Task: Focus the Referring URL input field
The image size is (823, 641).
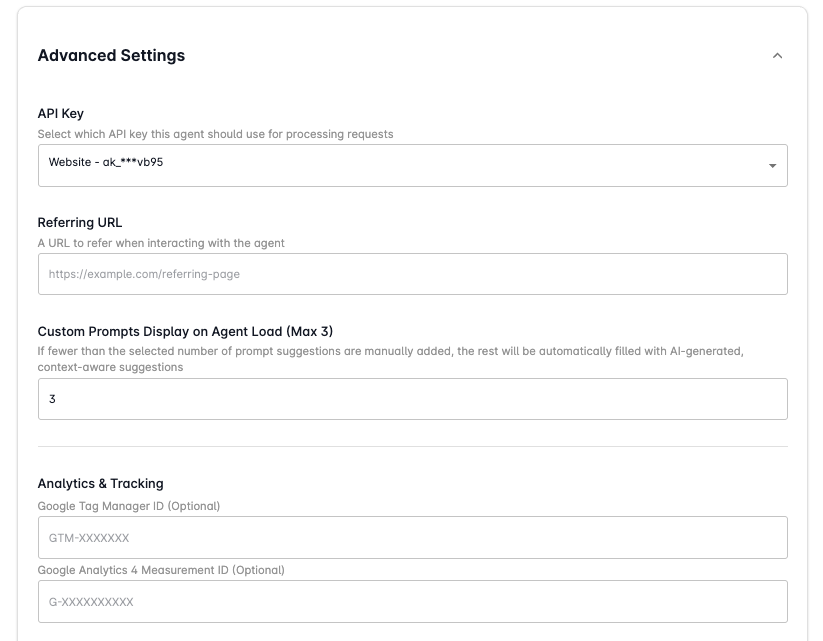Action: pyautogui.click(x=413, y=274)
